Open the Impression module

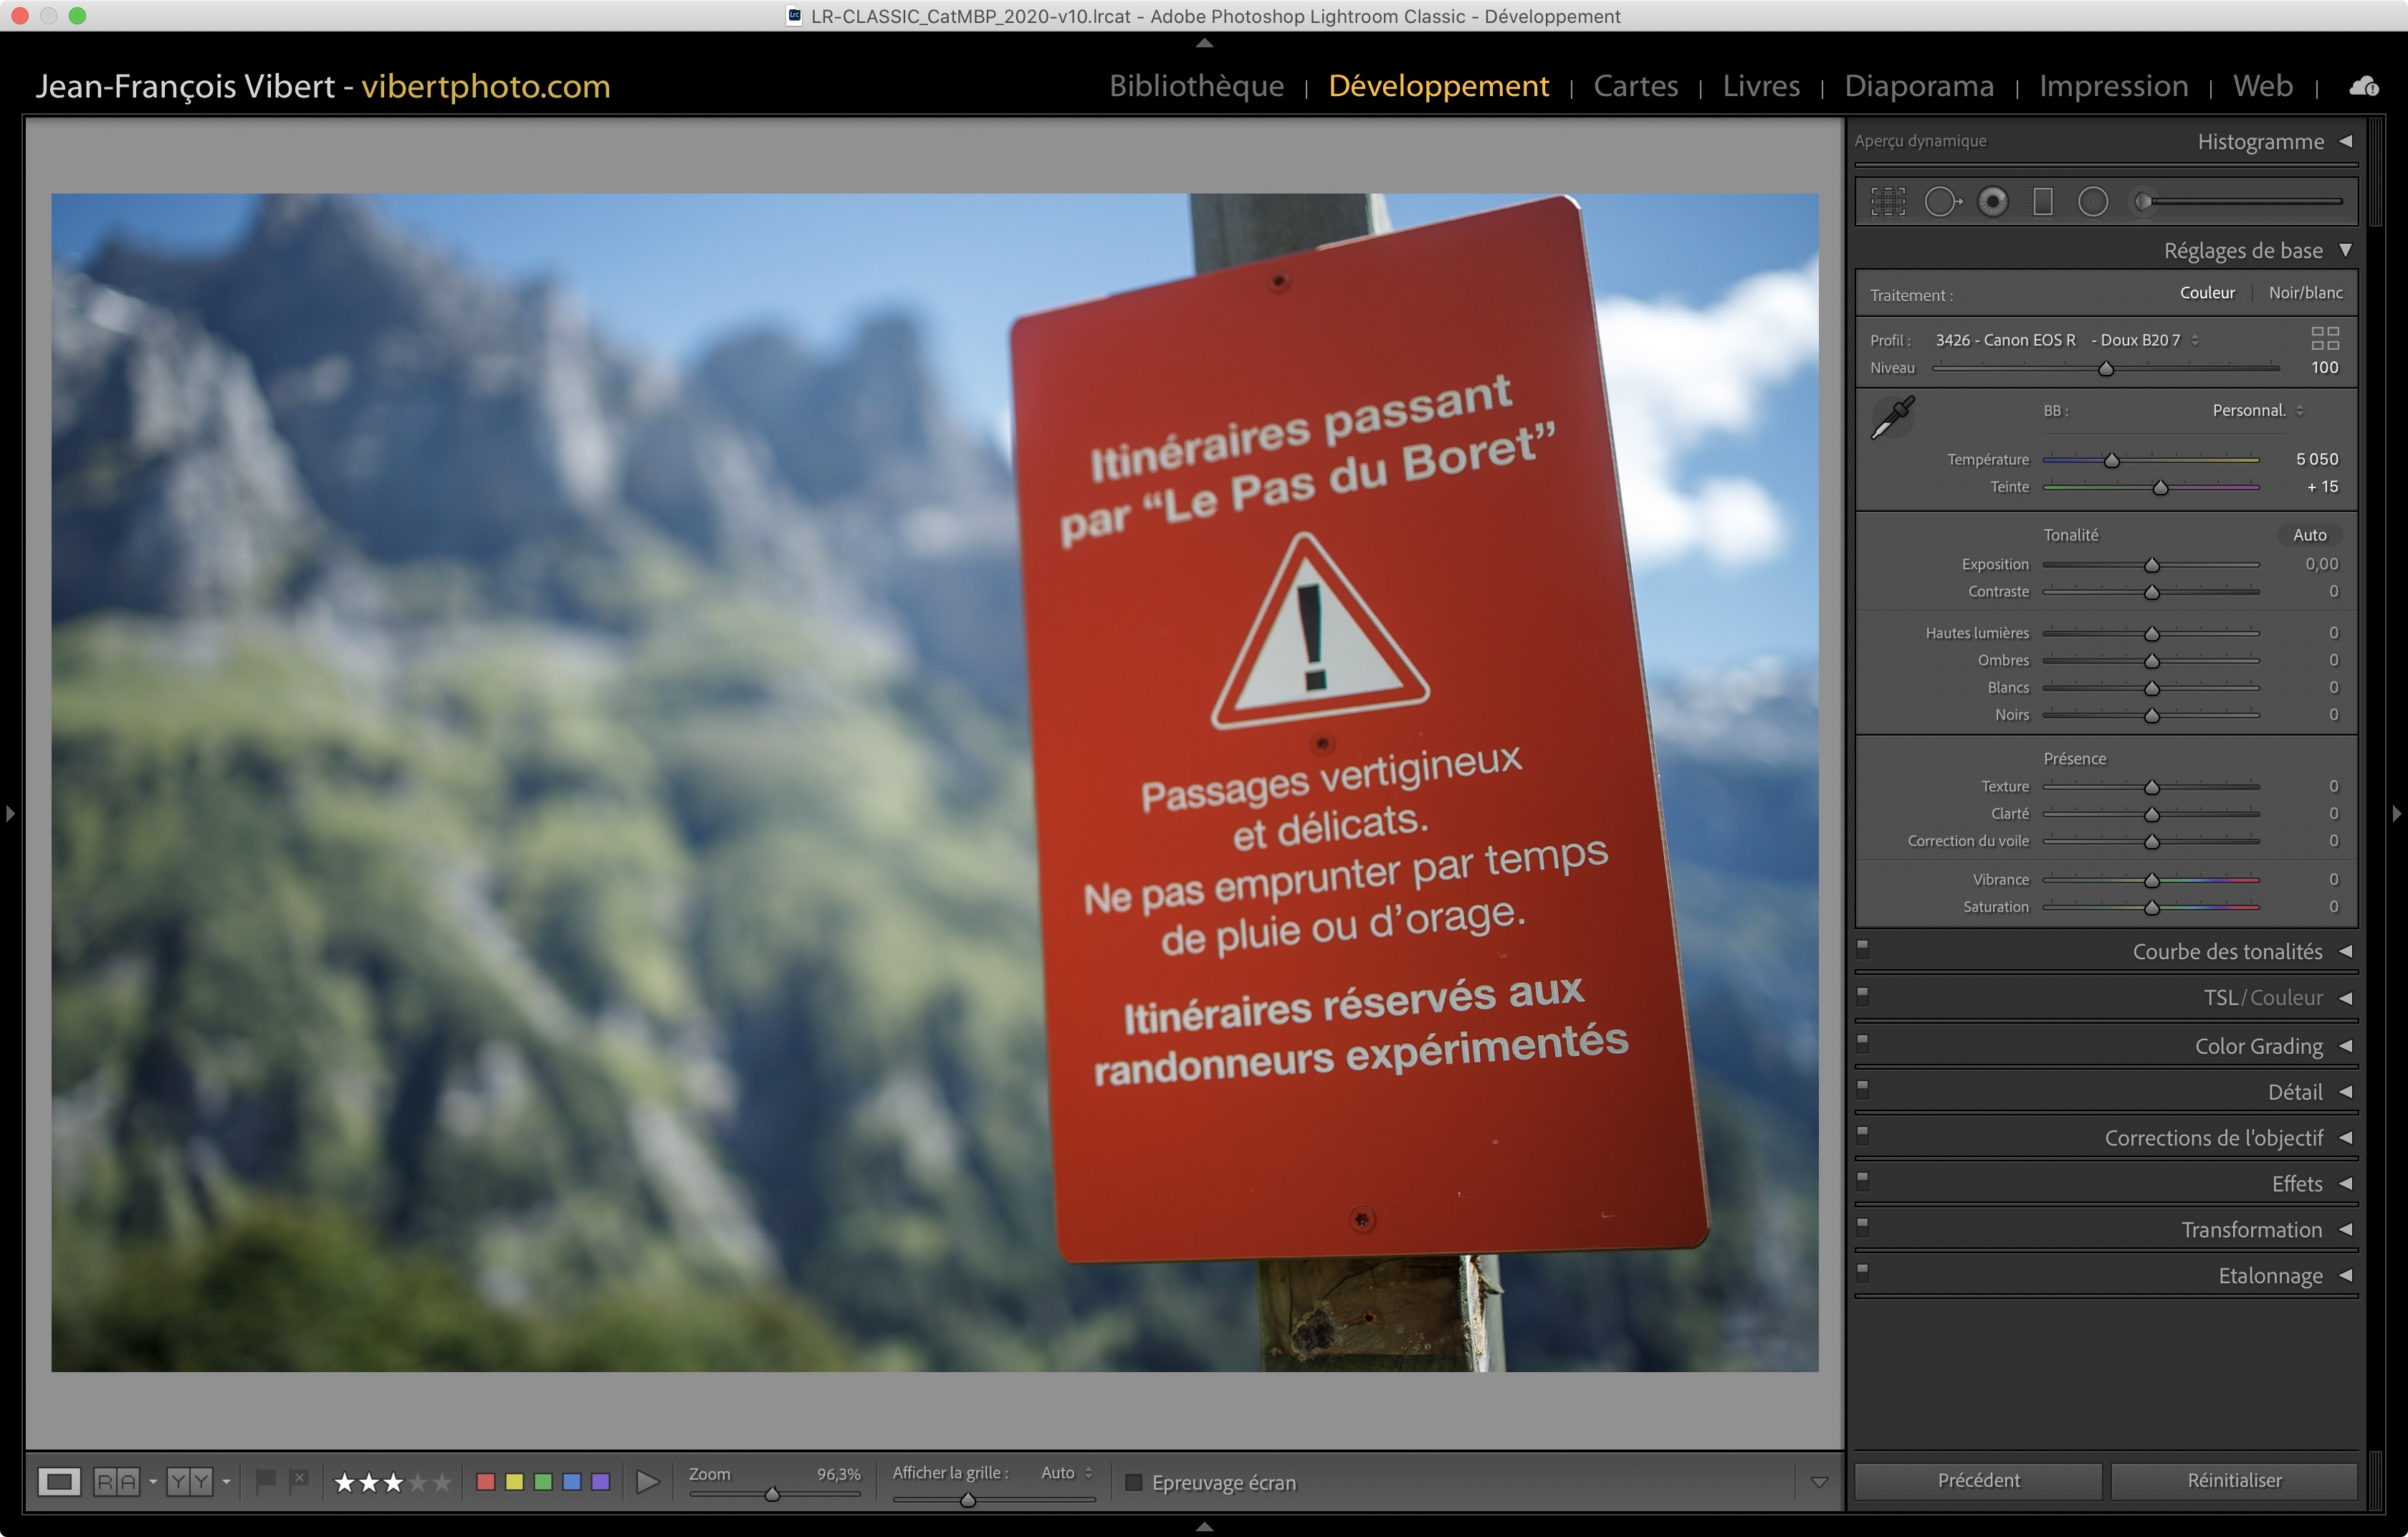pos(2113,86)
